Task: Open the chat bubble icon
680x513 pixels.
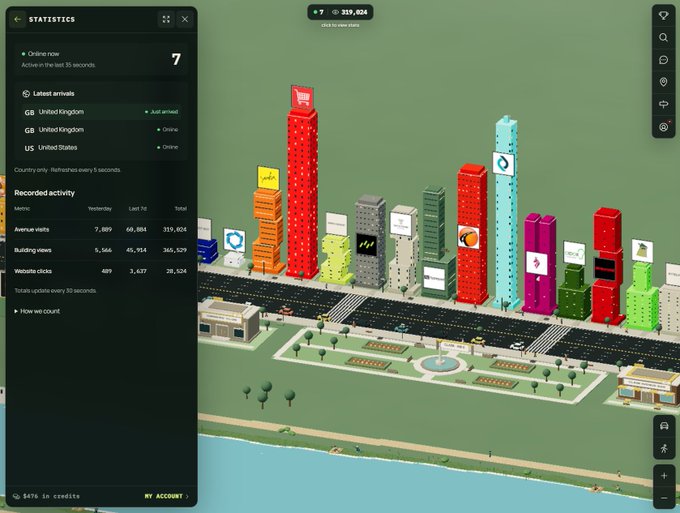Action: pos(663,60)
